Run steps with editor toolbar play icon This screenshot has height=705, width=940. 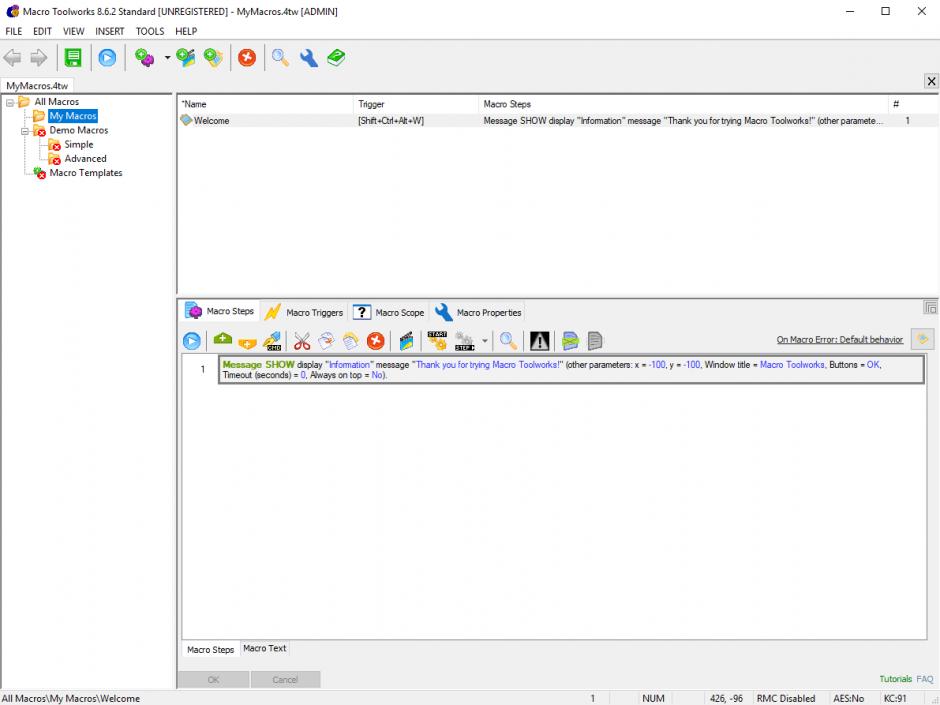point(192,341)
